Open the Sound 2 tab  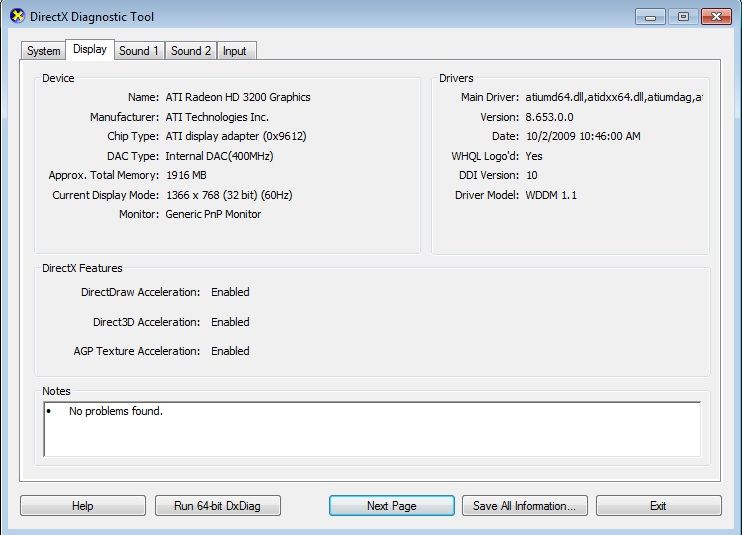tap(191, 51)
